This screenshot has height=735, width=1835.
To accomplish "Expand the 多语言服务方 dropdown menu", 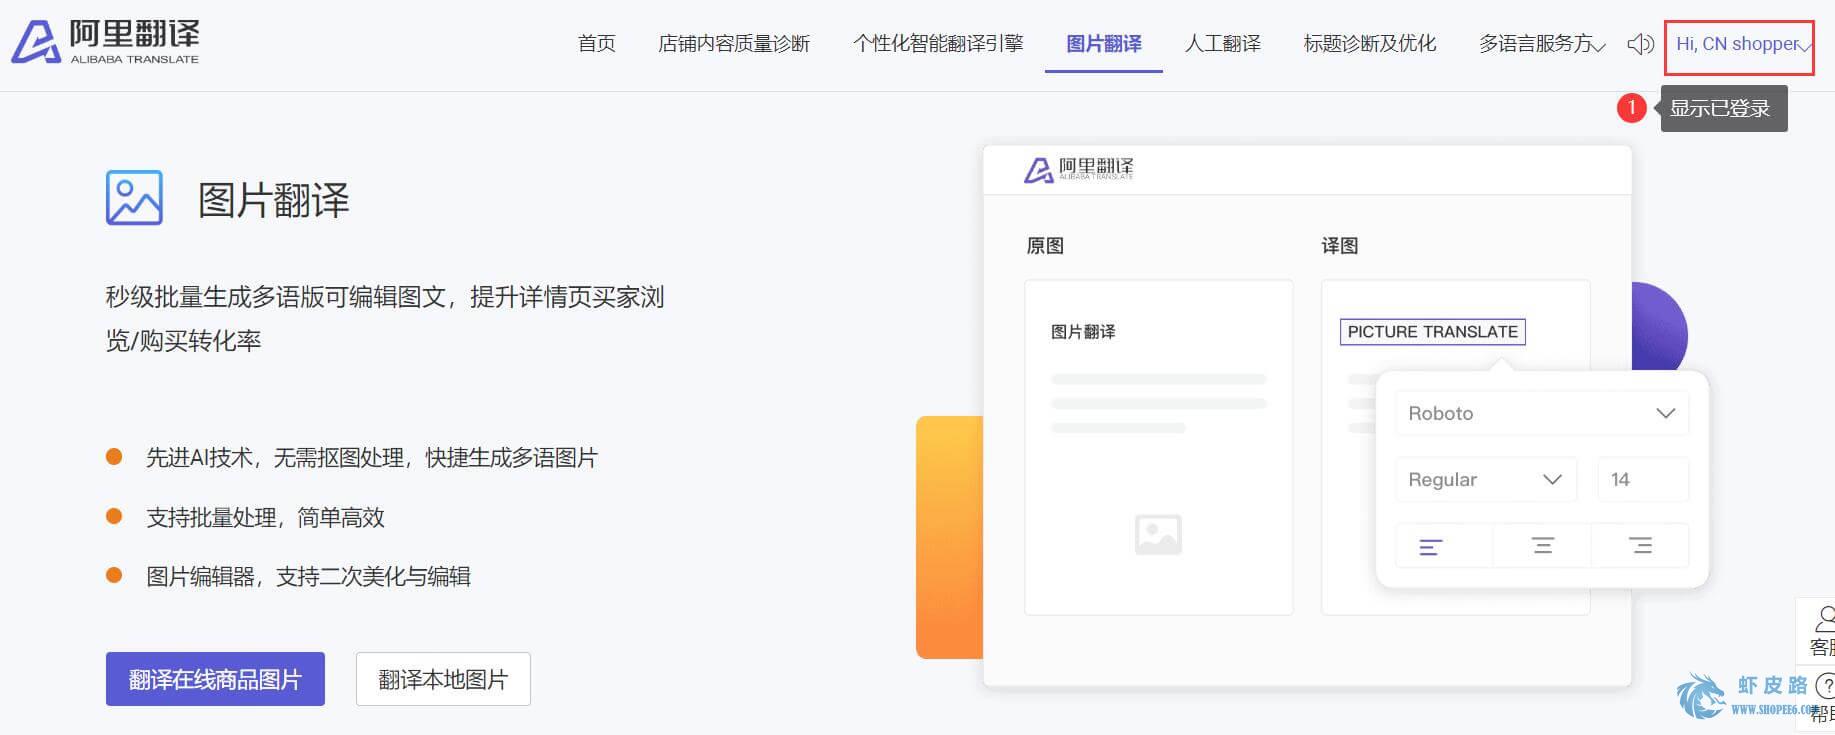I will click(x=1542, y=43).
